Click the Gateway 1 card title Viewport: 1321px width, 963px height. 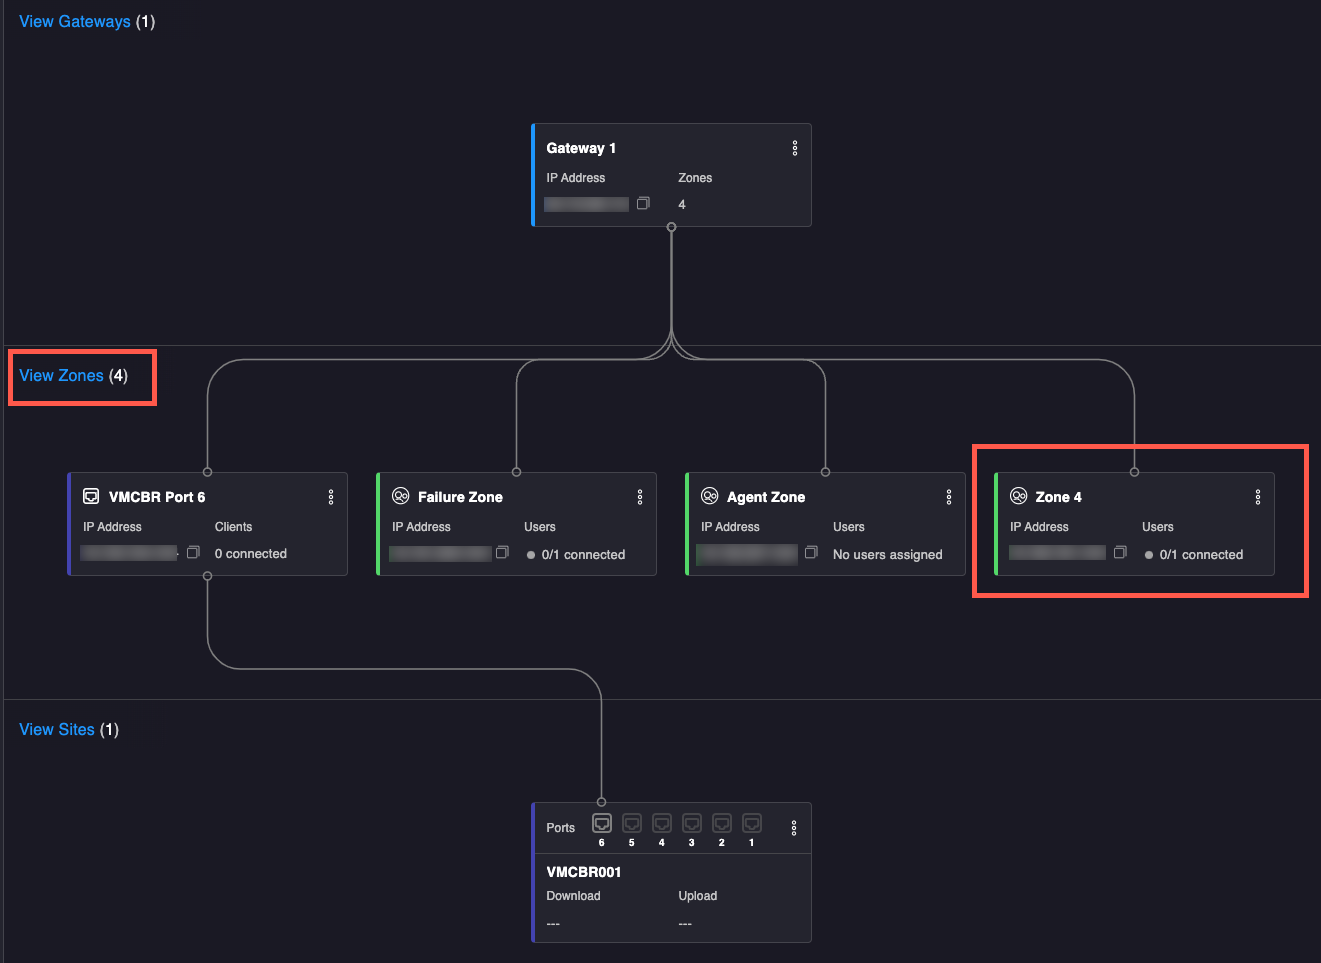[x=581, y=148]
